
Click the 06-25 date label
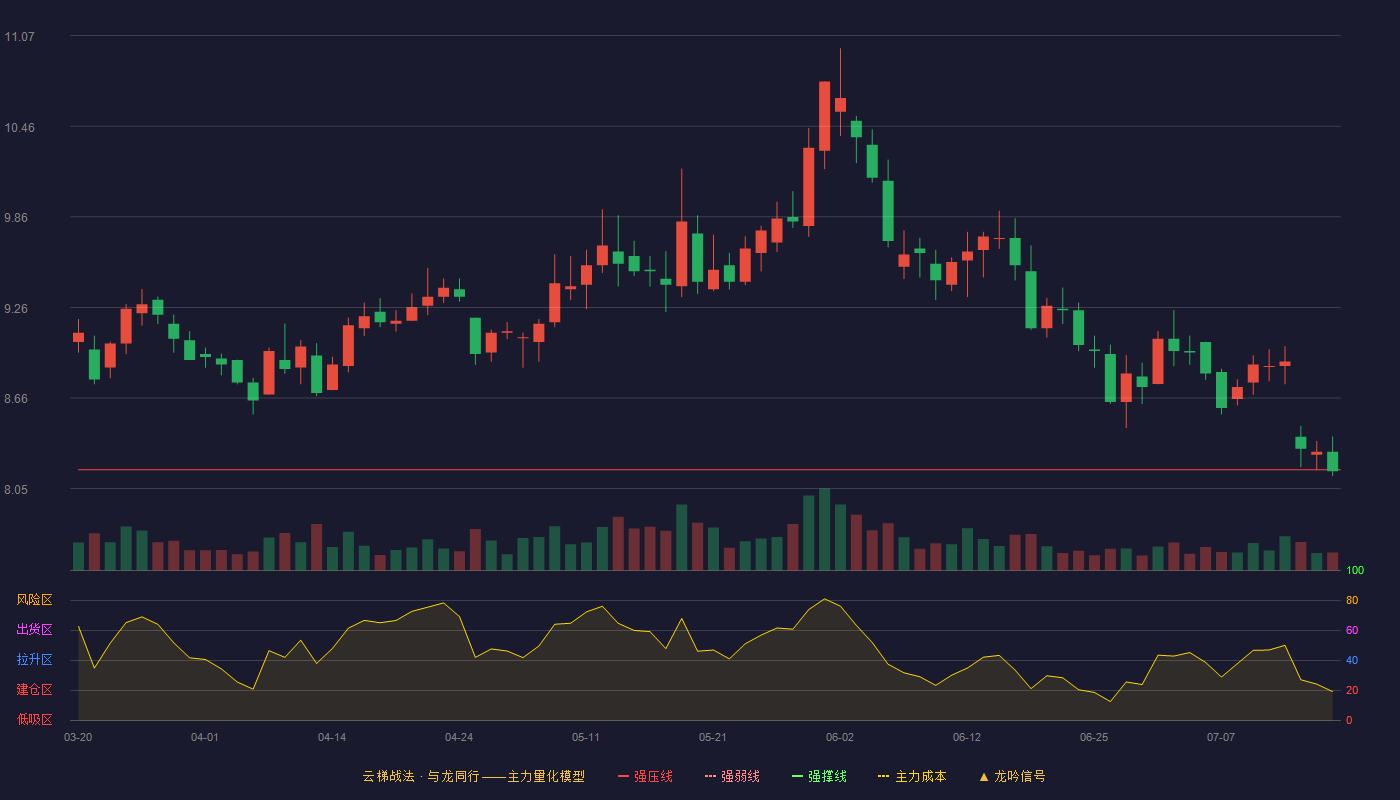(1094, 737)
